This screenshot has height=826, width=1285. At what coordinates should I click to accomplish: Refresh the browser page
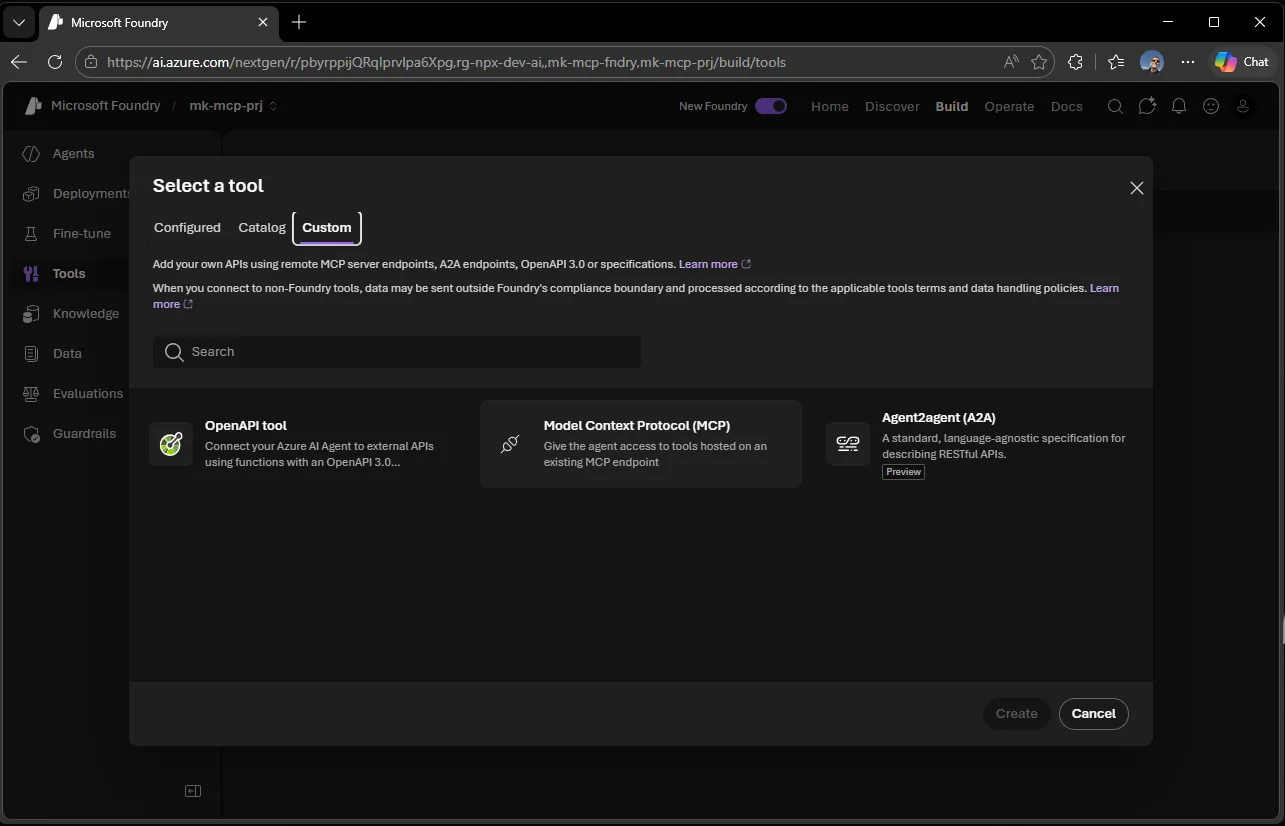pyautogui.click(x=55, y=62)
